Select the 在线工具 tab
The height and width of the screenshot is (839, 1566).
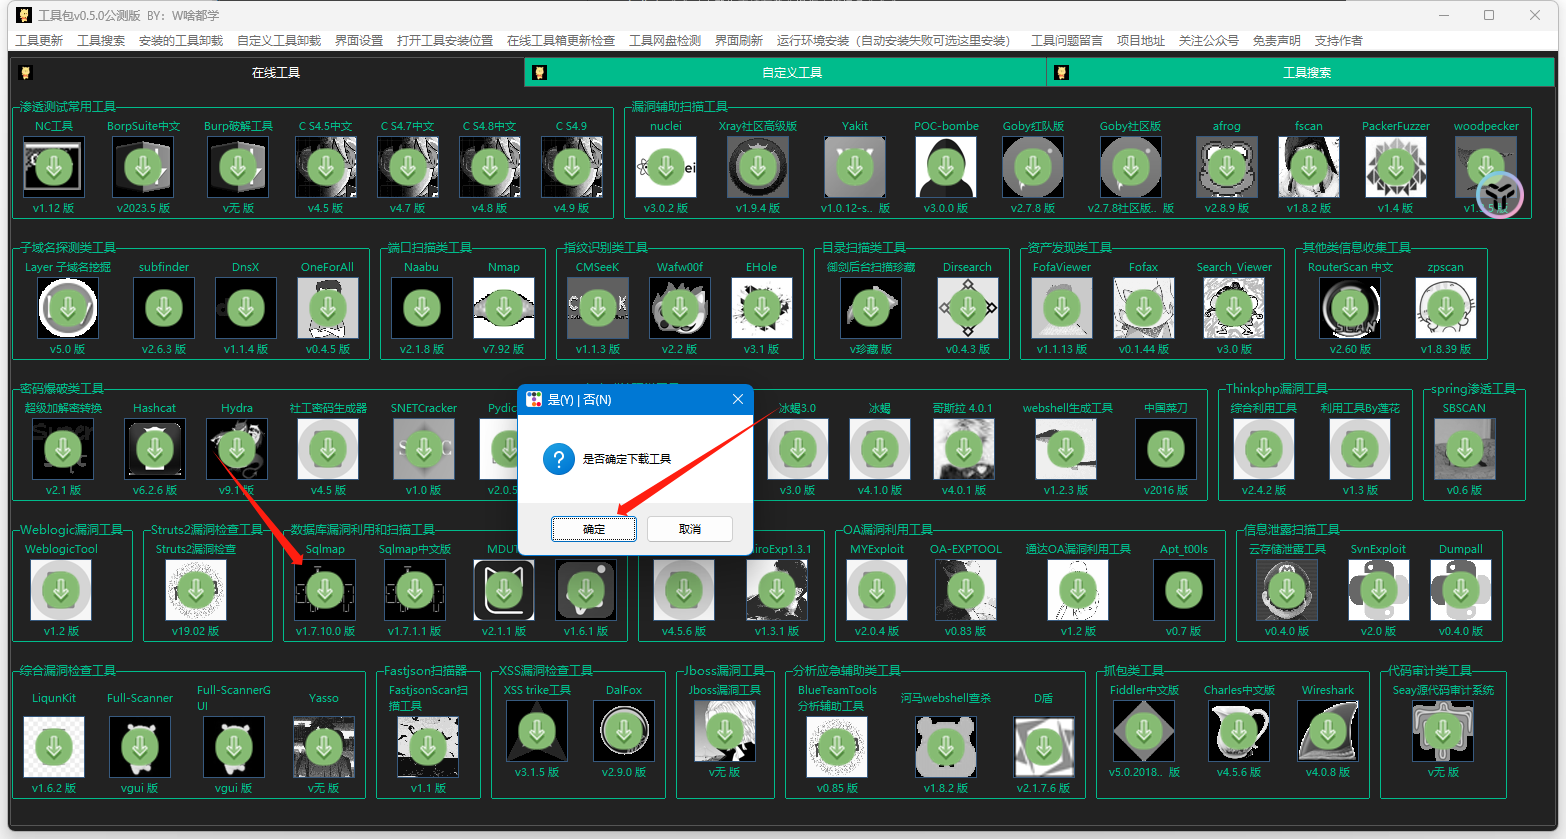[x=267, y=72]
